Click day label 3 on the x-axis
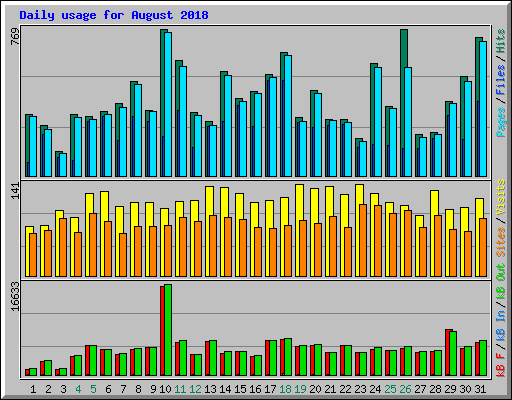This screenshot has height=400, width=512. click(x=63, y=389)
